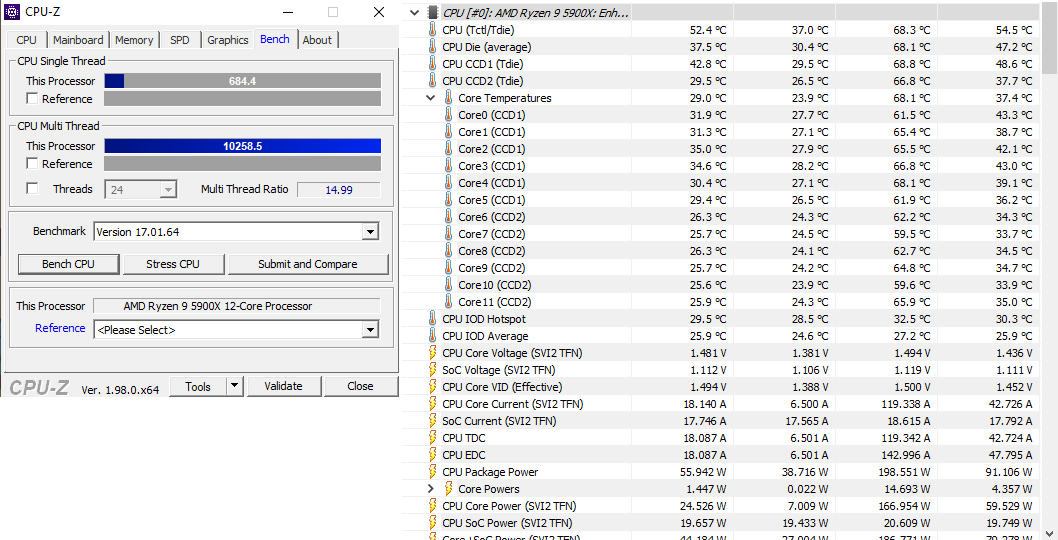Screen dimensions: 1058x540
Task: Click lightning icon beside CPU Core Current
Action: coord(433,404)
